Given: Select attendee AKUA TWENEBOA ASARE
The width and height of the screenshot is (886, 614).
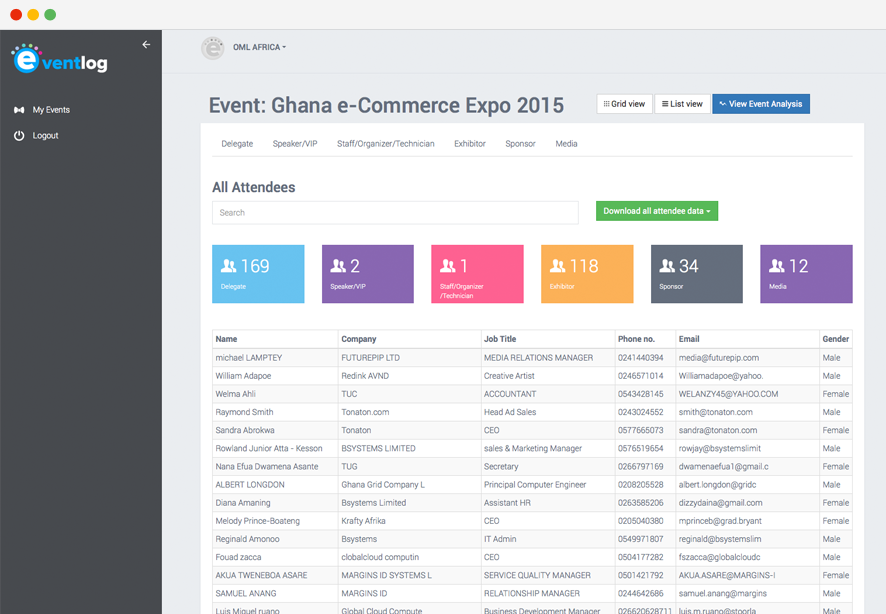Looking at the screenshot, I should coord(261,575).
